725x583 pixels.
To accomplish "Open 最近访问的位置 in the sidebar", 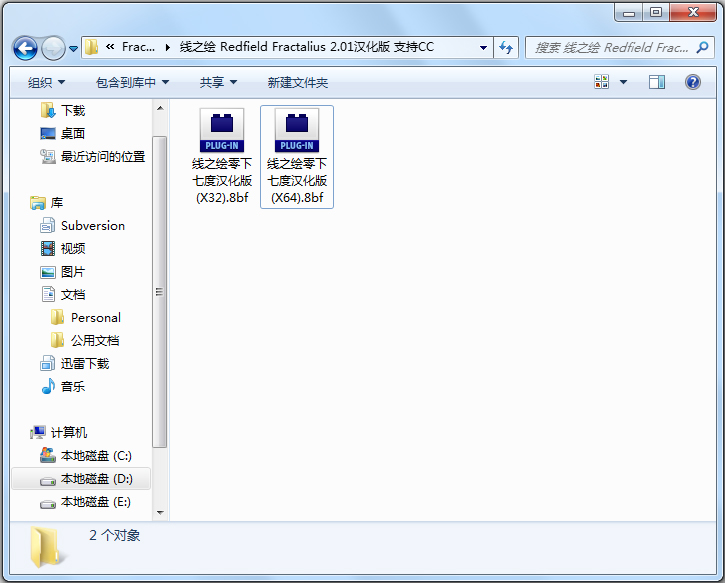I will (103, 157).
